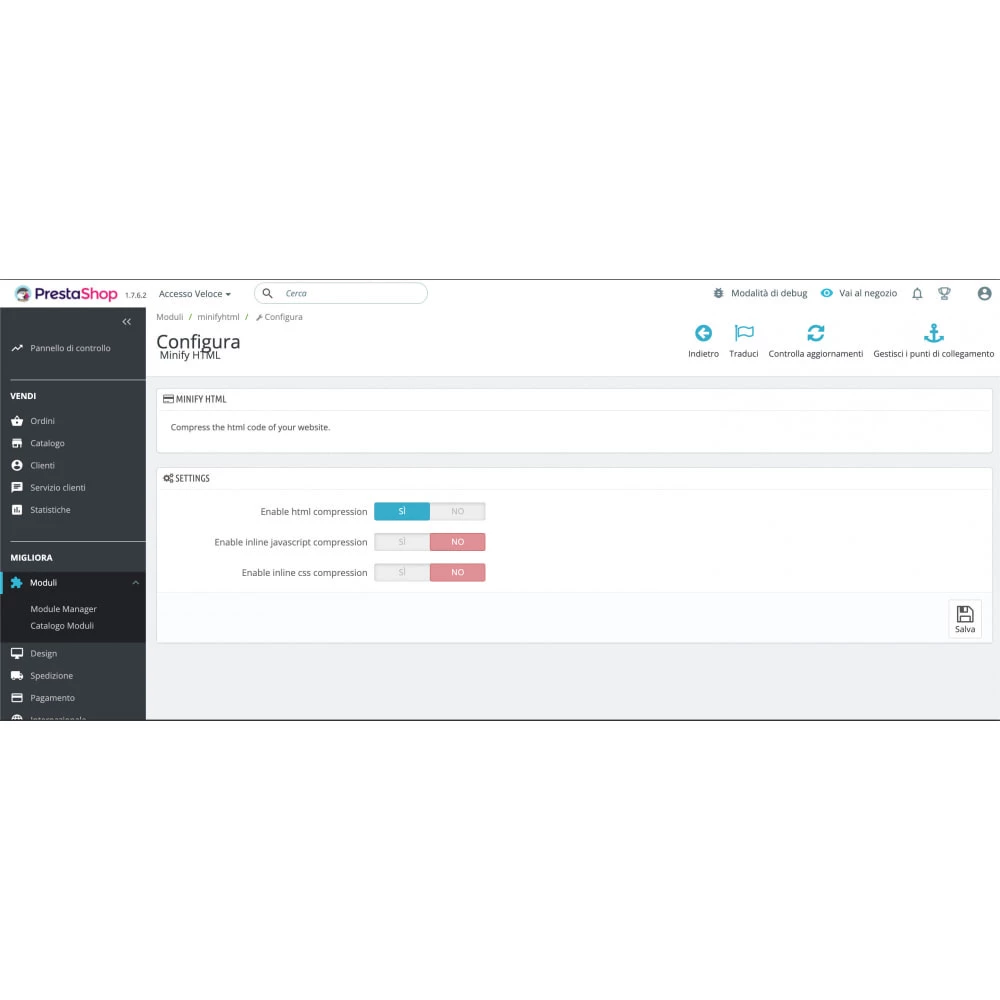This screenshot has width=1000, height=1000.
Task: Go to Moduli breadcrumb
Action: point(170,317)
